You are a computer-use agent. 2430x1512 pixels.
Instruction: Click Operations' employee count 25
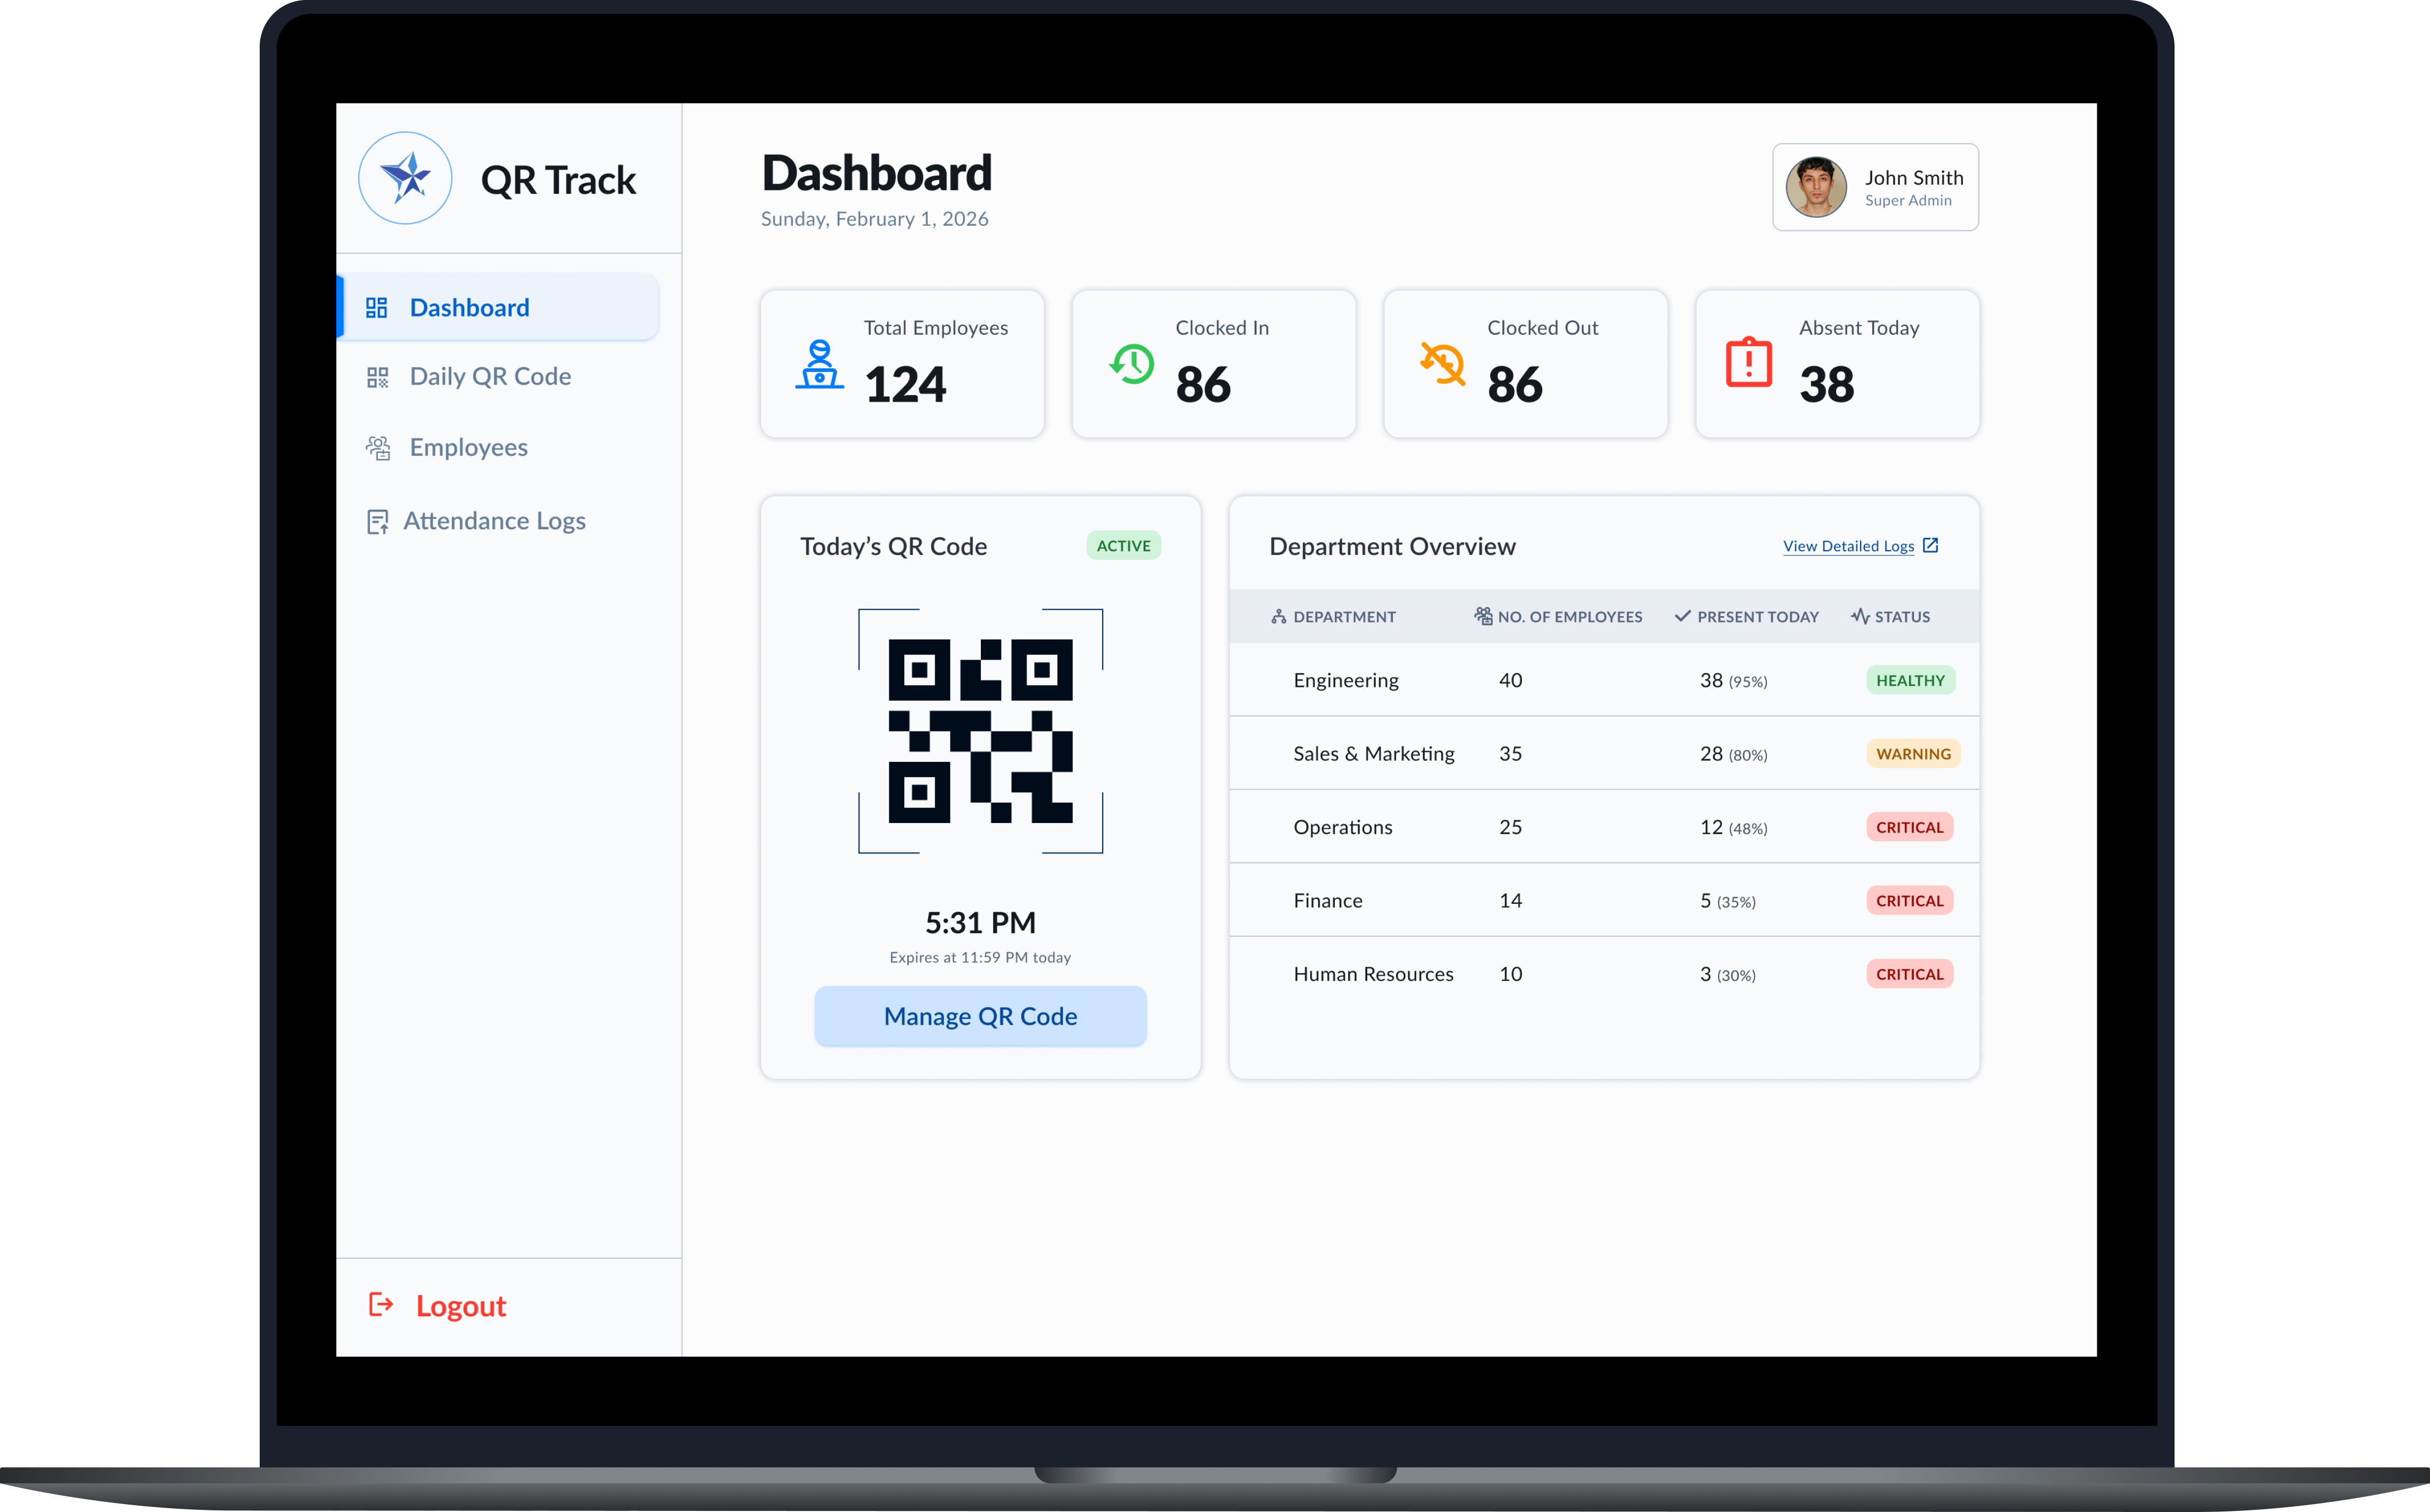(1510, 827)
